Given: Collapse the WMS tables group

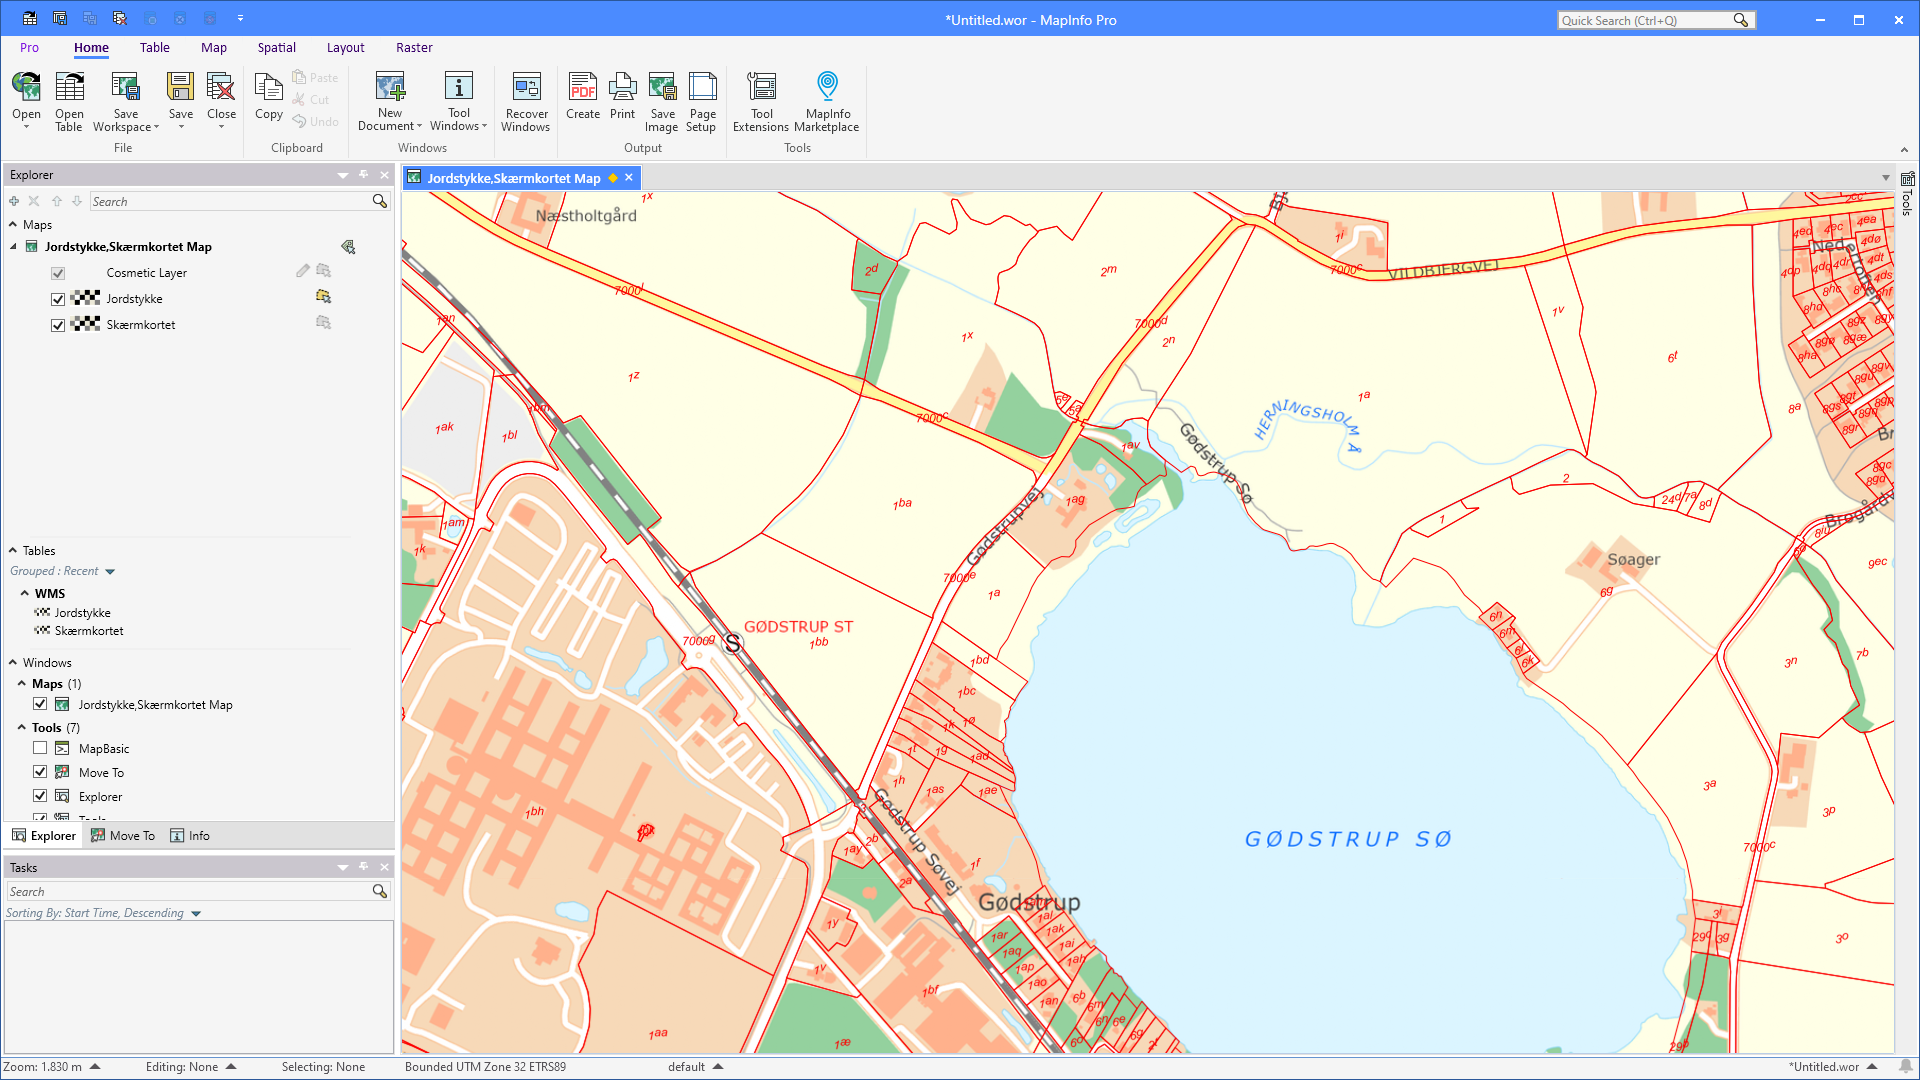Looking at the screenshot, I should click(25, 593).
